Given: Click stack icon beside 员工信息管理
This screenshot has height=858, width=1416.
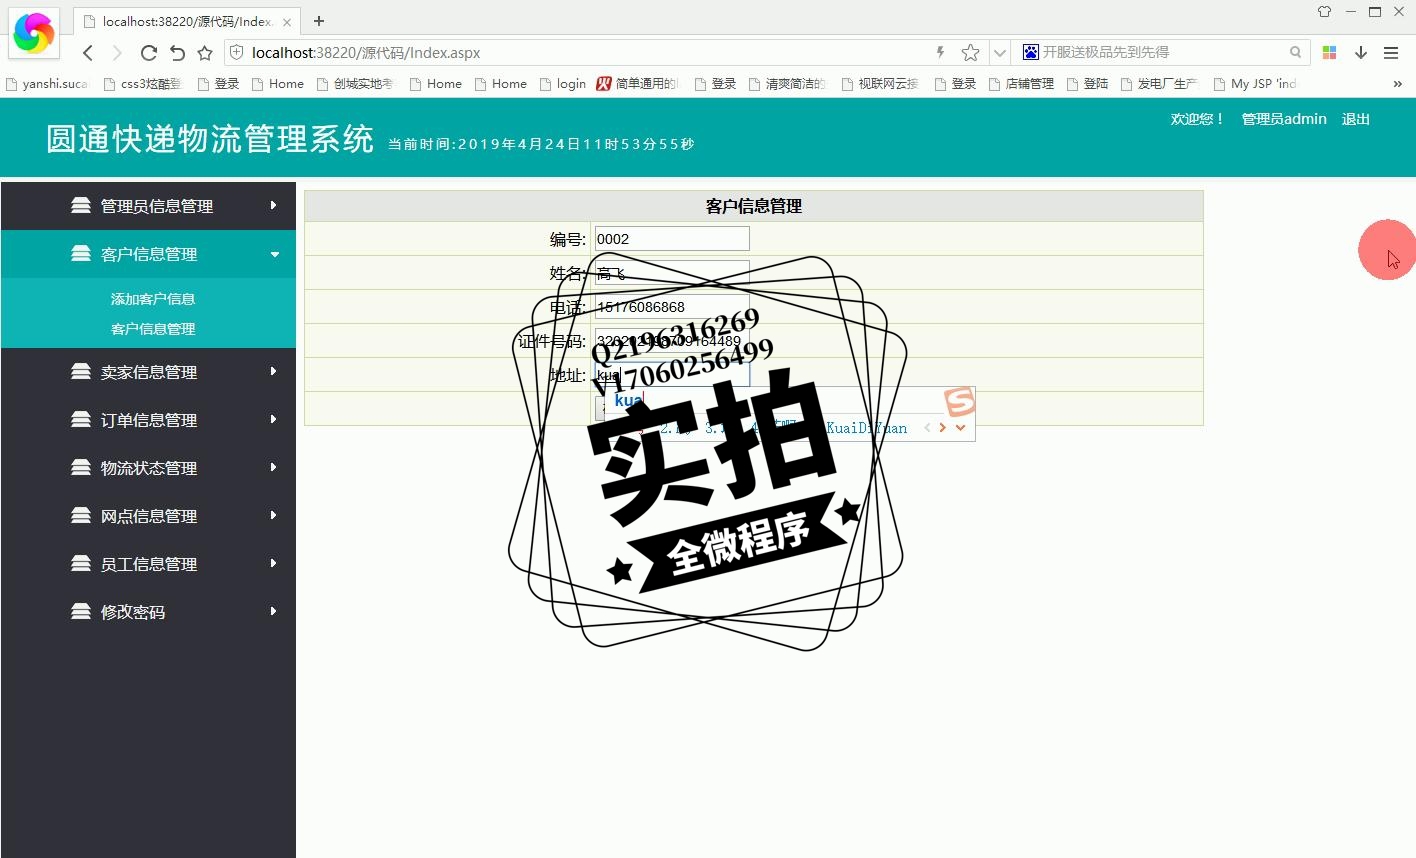Looking at the screenshot, I should coord(81,563).
